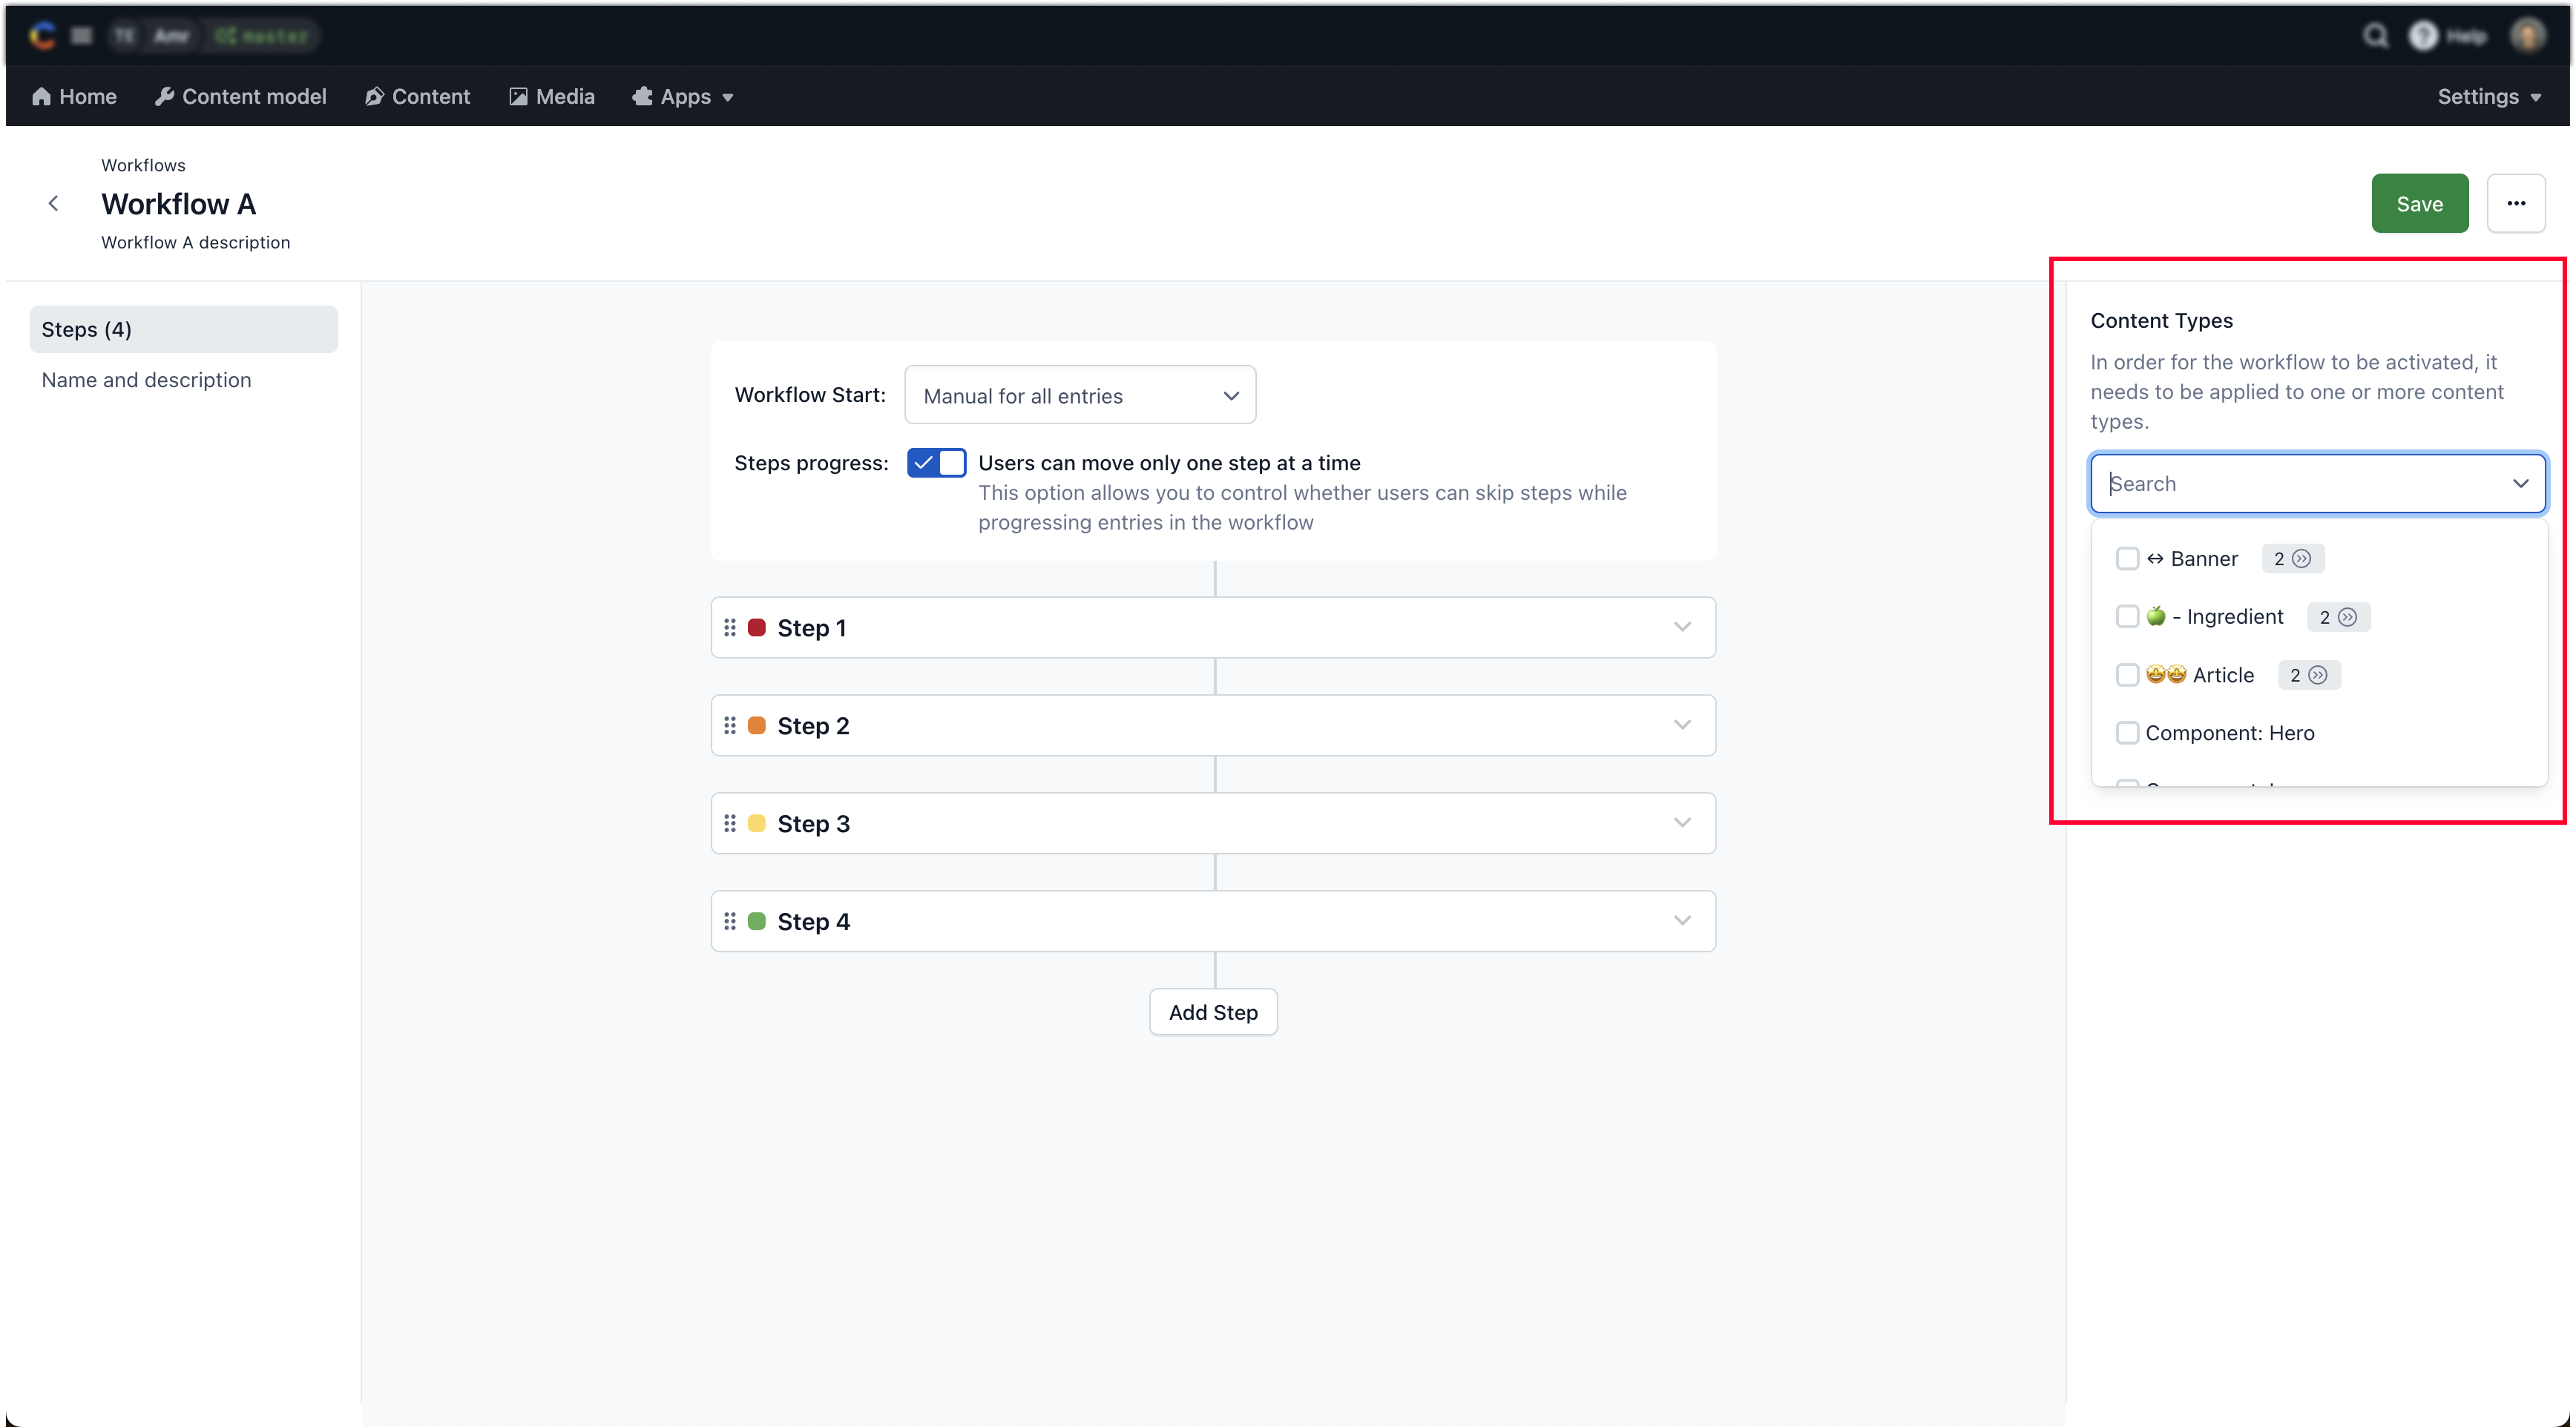2576x1427 pixels.
Task: Click the green color swatch of Step 4
Action: tap(757, 921)
